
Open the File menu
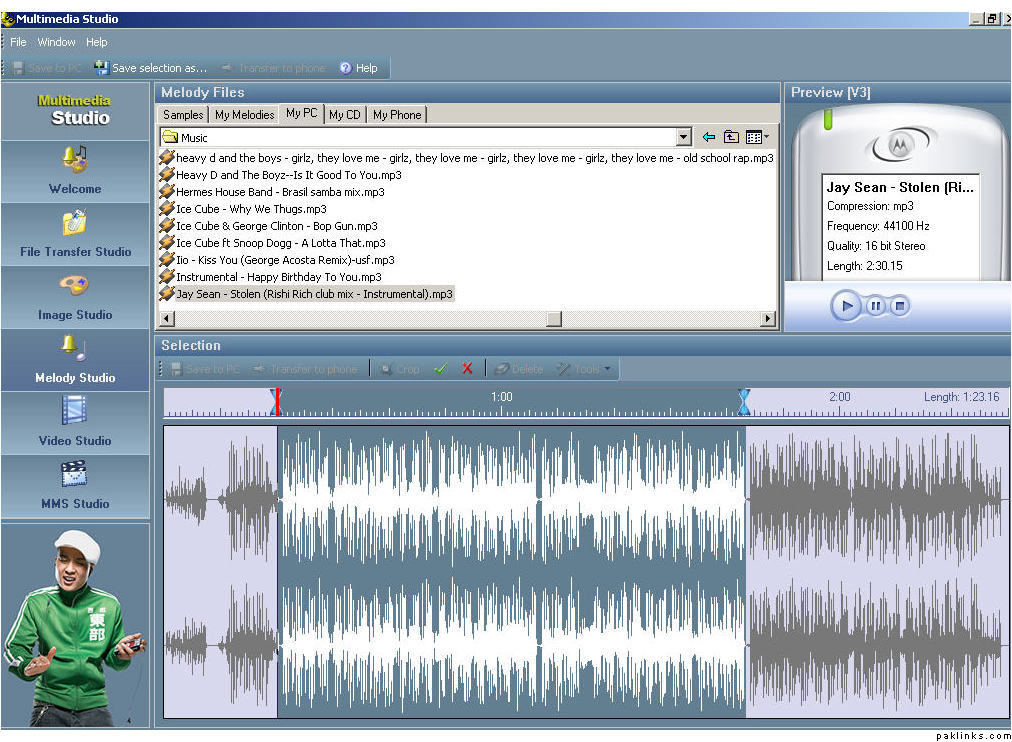18,42
